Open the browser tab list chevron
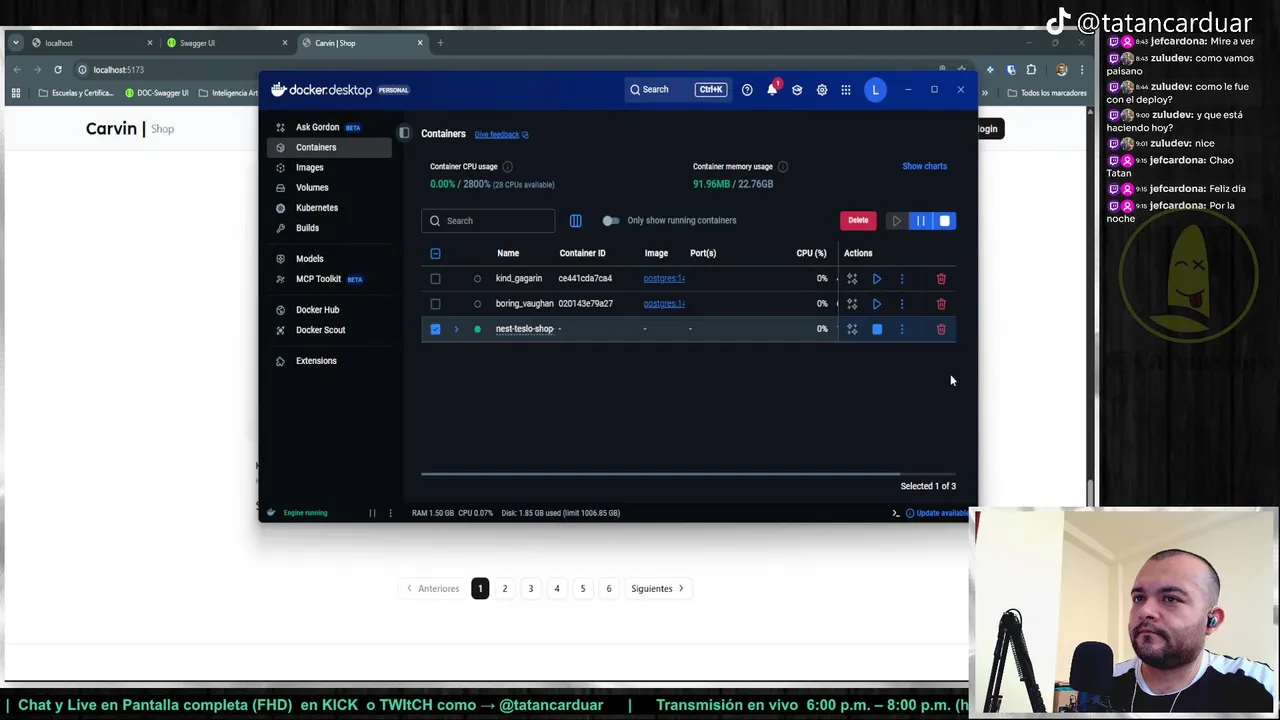Screen dimensions: 1280x720 pyautogui.click(x=15, y=43)
